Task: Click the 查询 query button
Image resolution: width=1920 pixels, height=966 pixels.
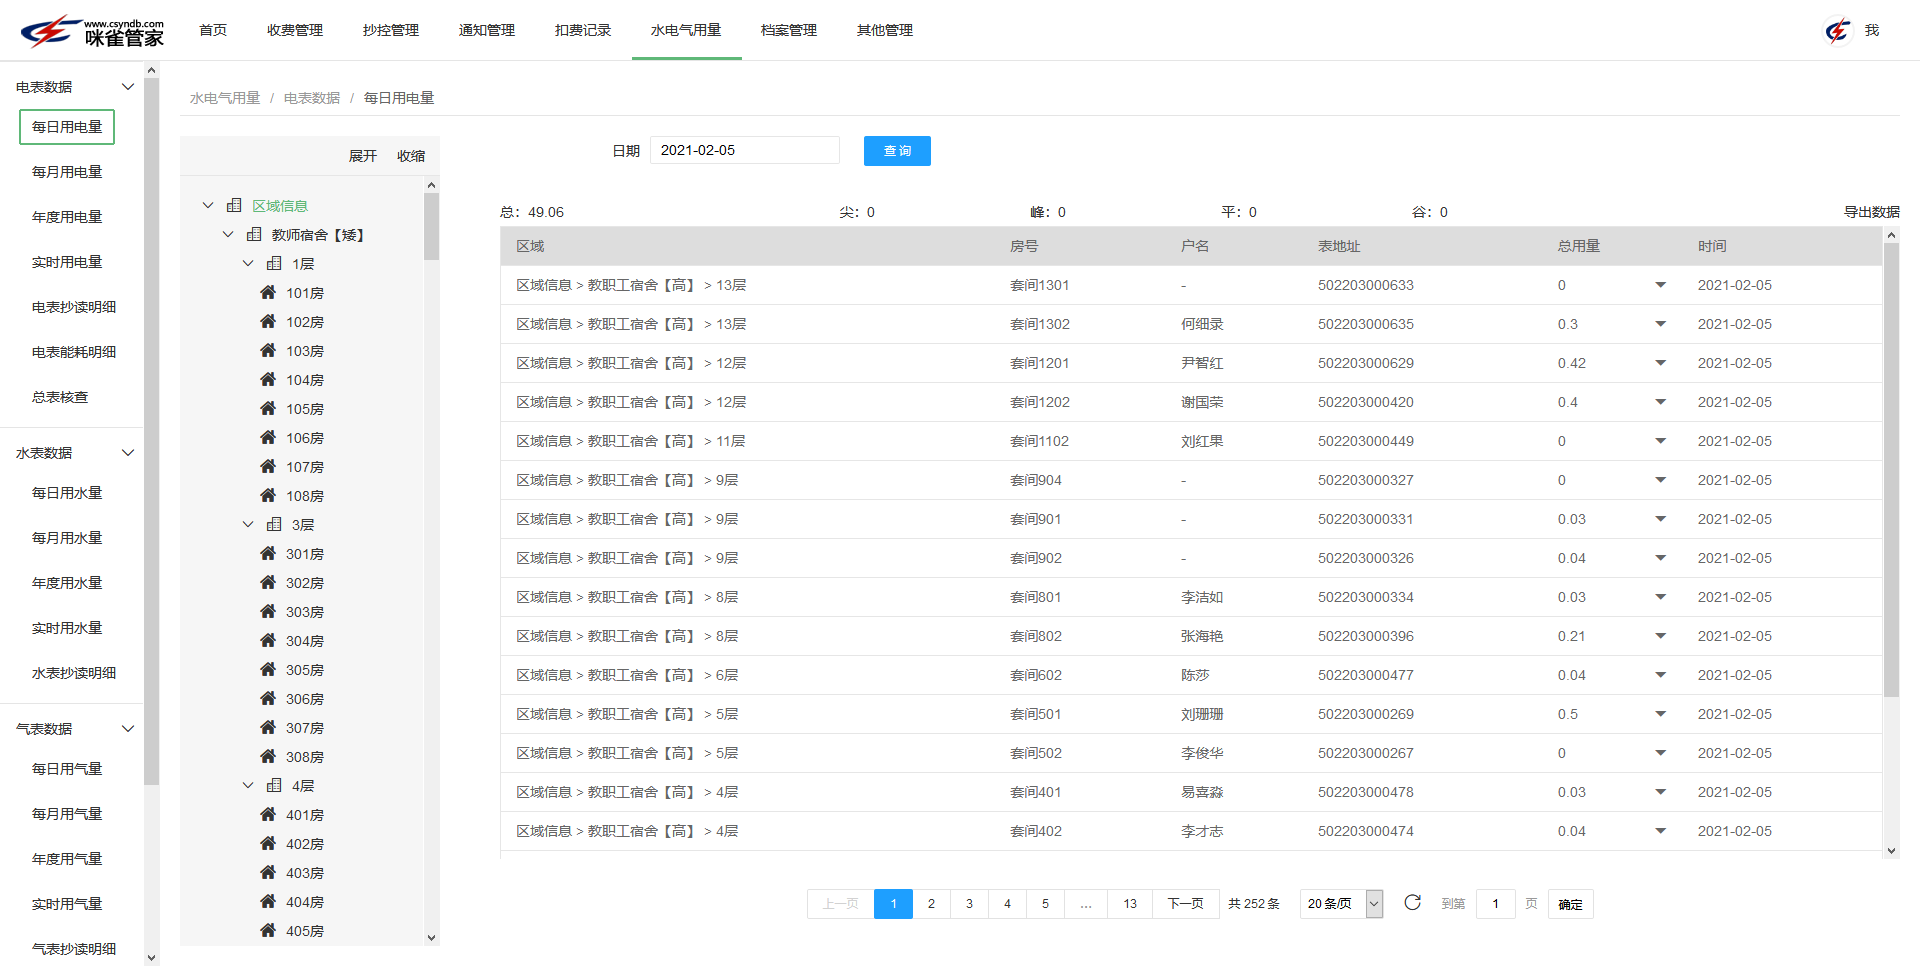Action: 896,150
